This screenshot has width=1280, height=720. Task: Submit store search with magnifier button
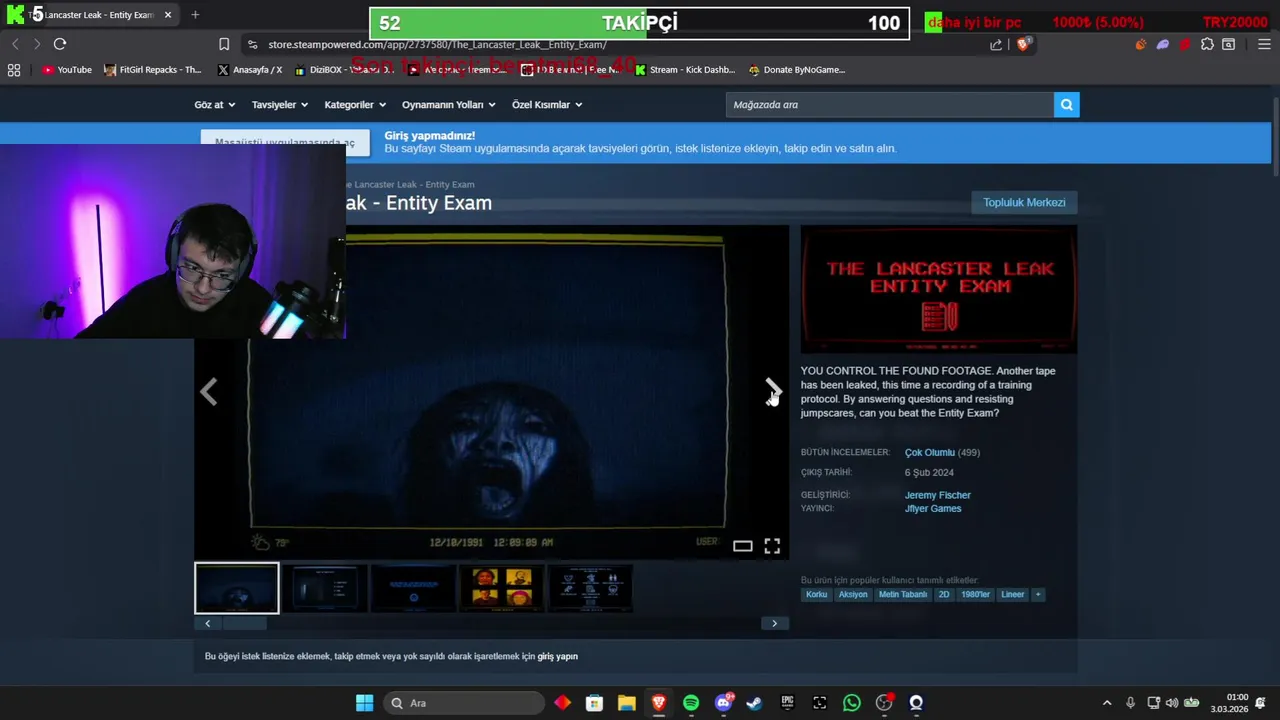1066,105
